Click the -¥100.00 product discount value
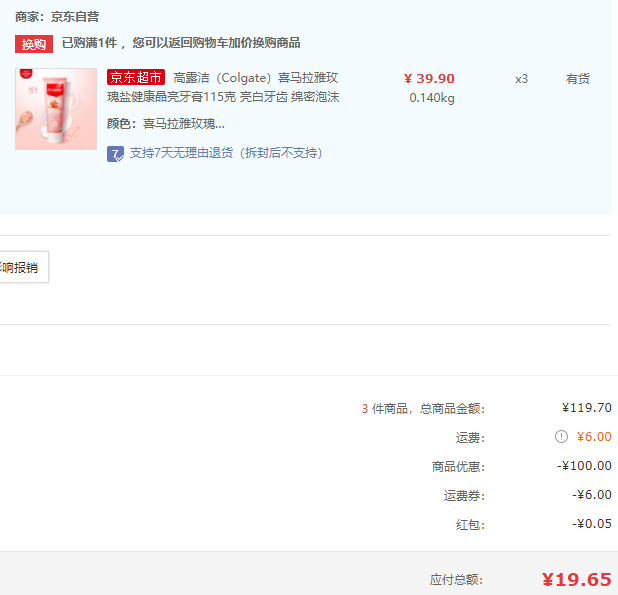The width and height of the screenshot is (618, 595). tap(584, 466)
